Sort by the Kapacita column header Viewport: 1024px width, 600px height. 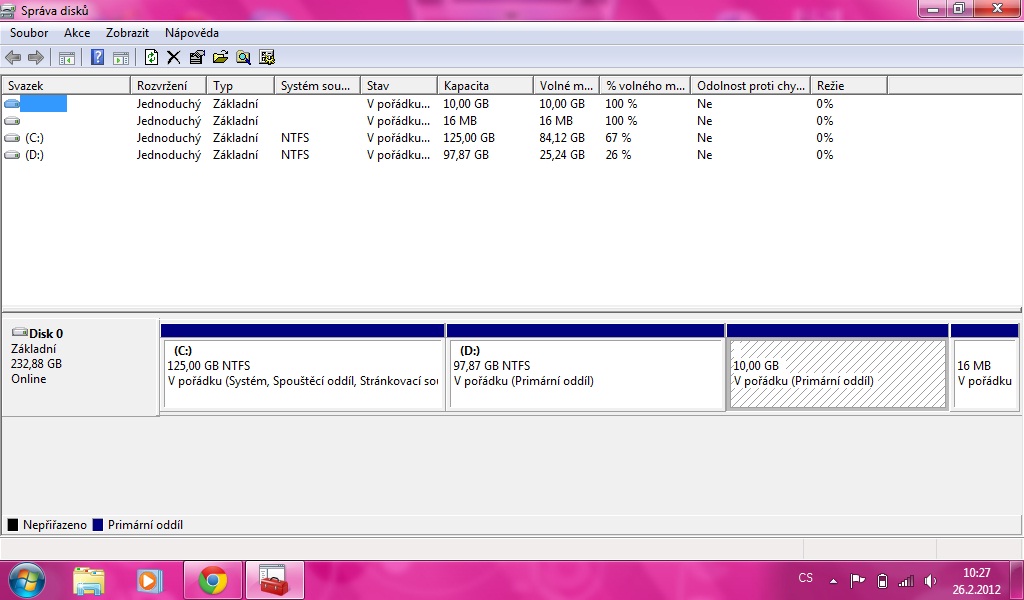[485, 86]
